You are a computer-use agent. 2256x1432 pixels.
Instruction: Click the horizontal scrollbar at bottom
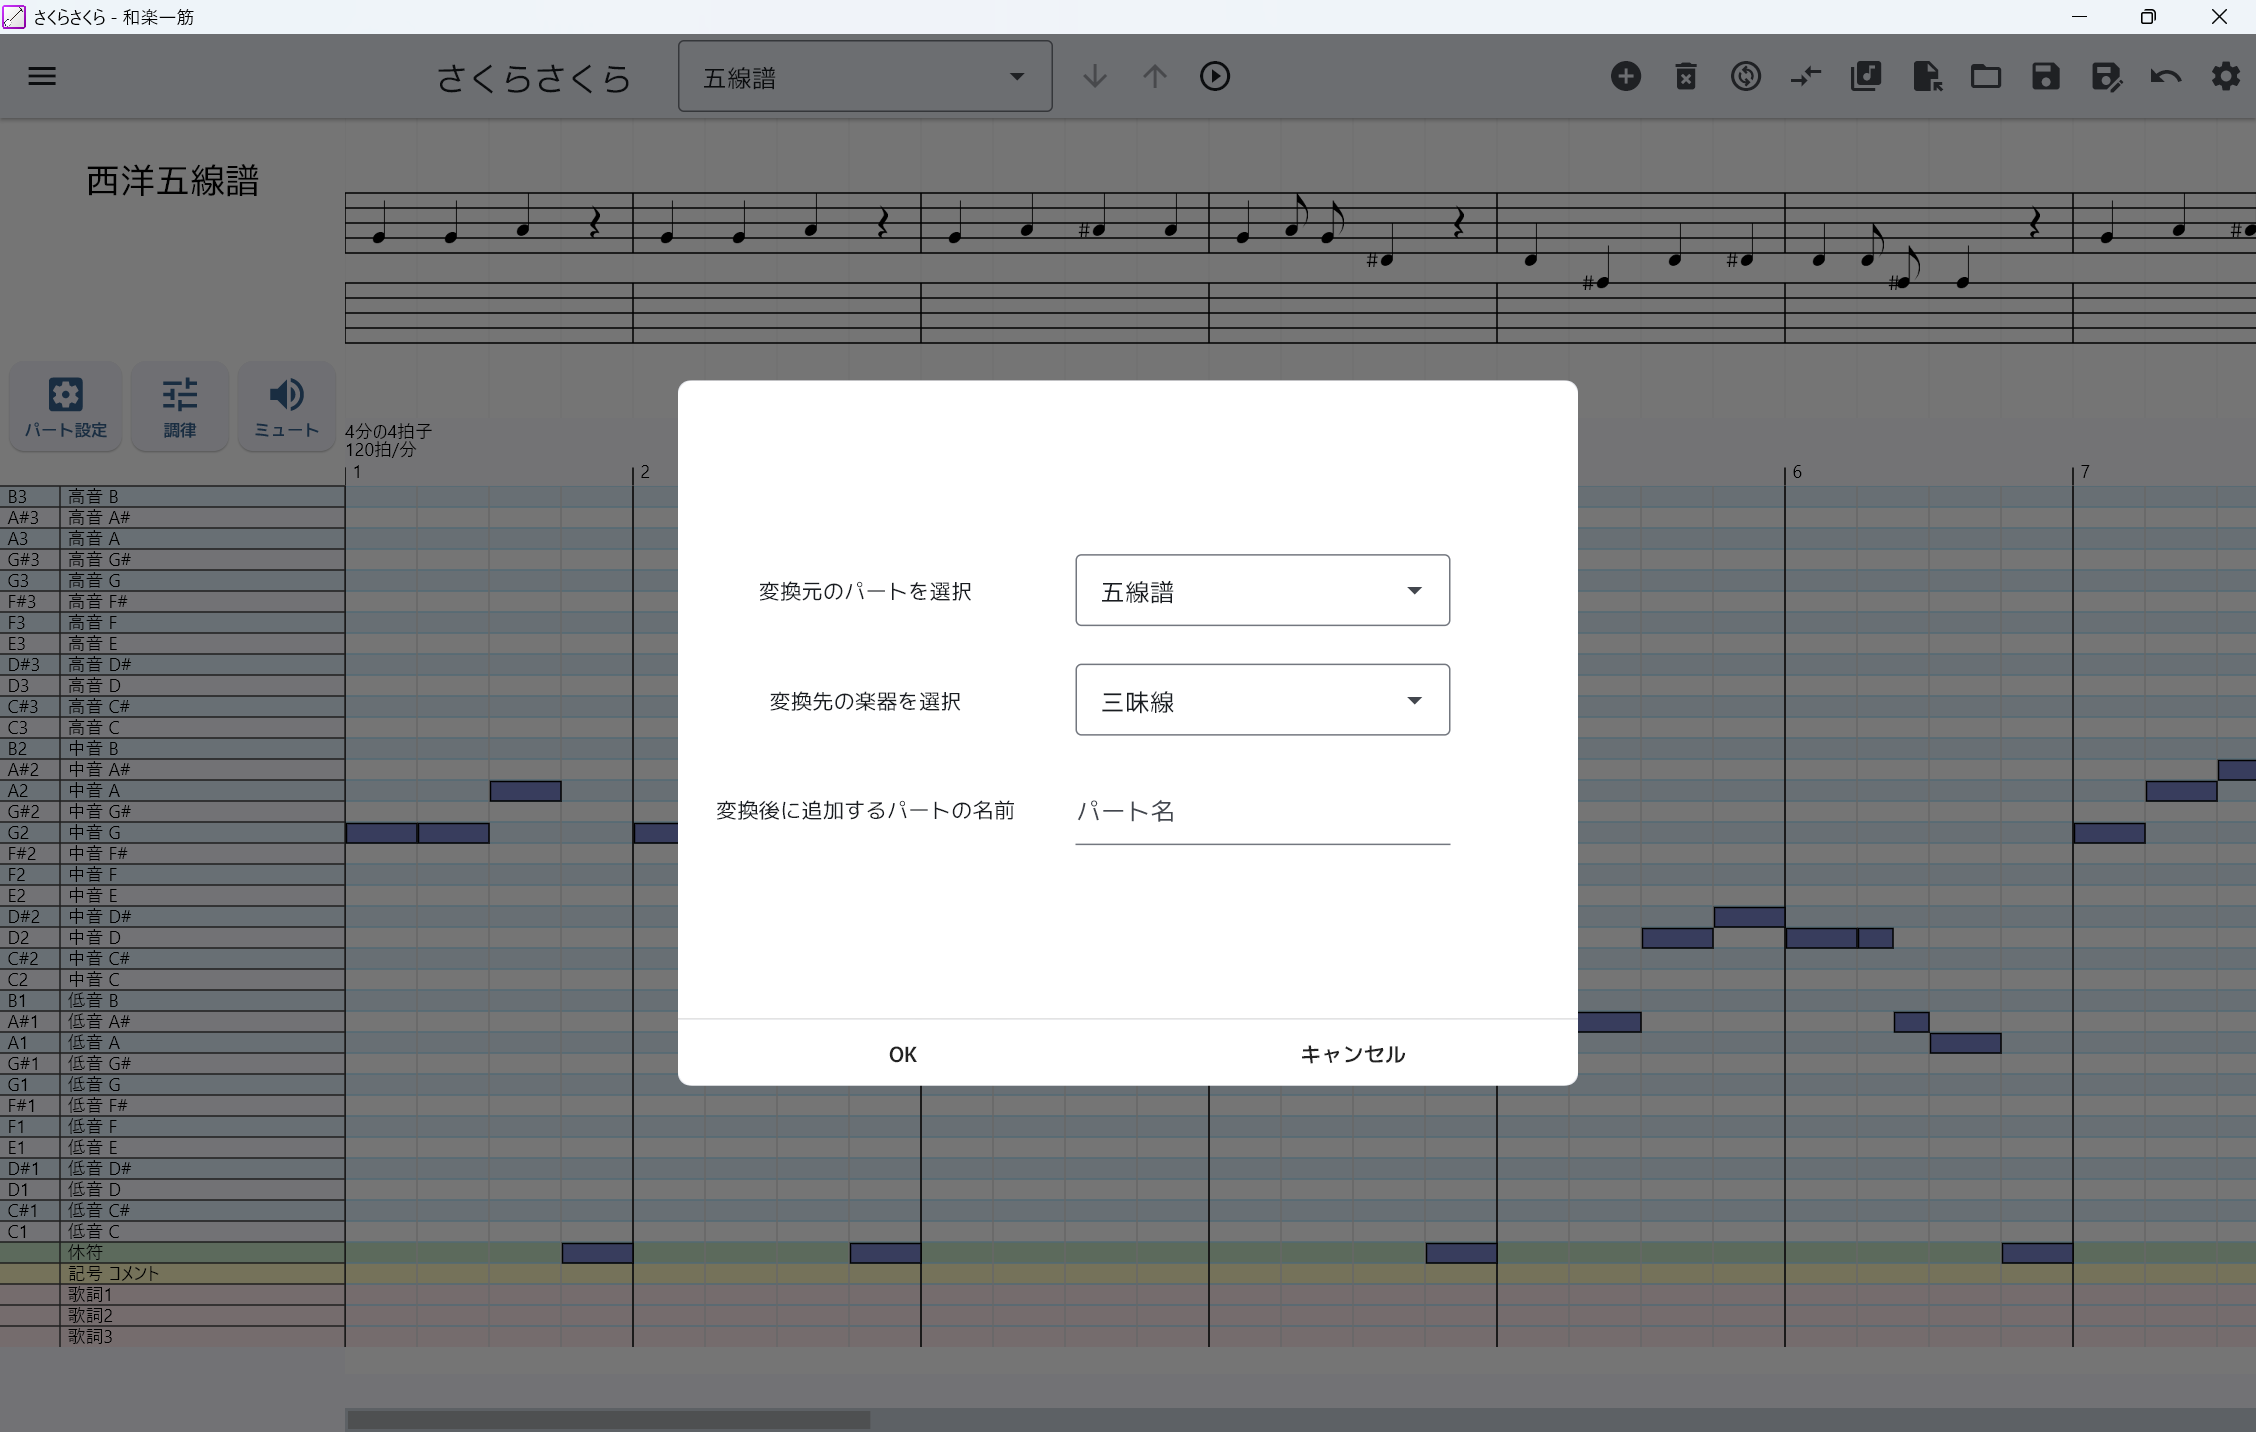(x=608, y=1419)
